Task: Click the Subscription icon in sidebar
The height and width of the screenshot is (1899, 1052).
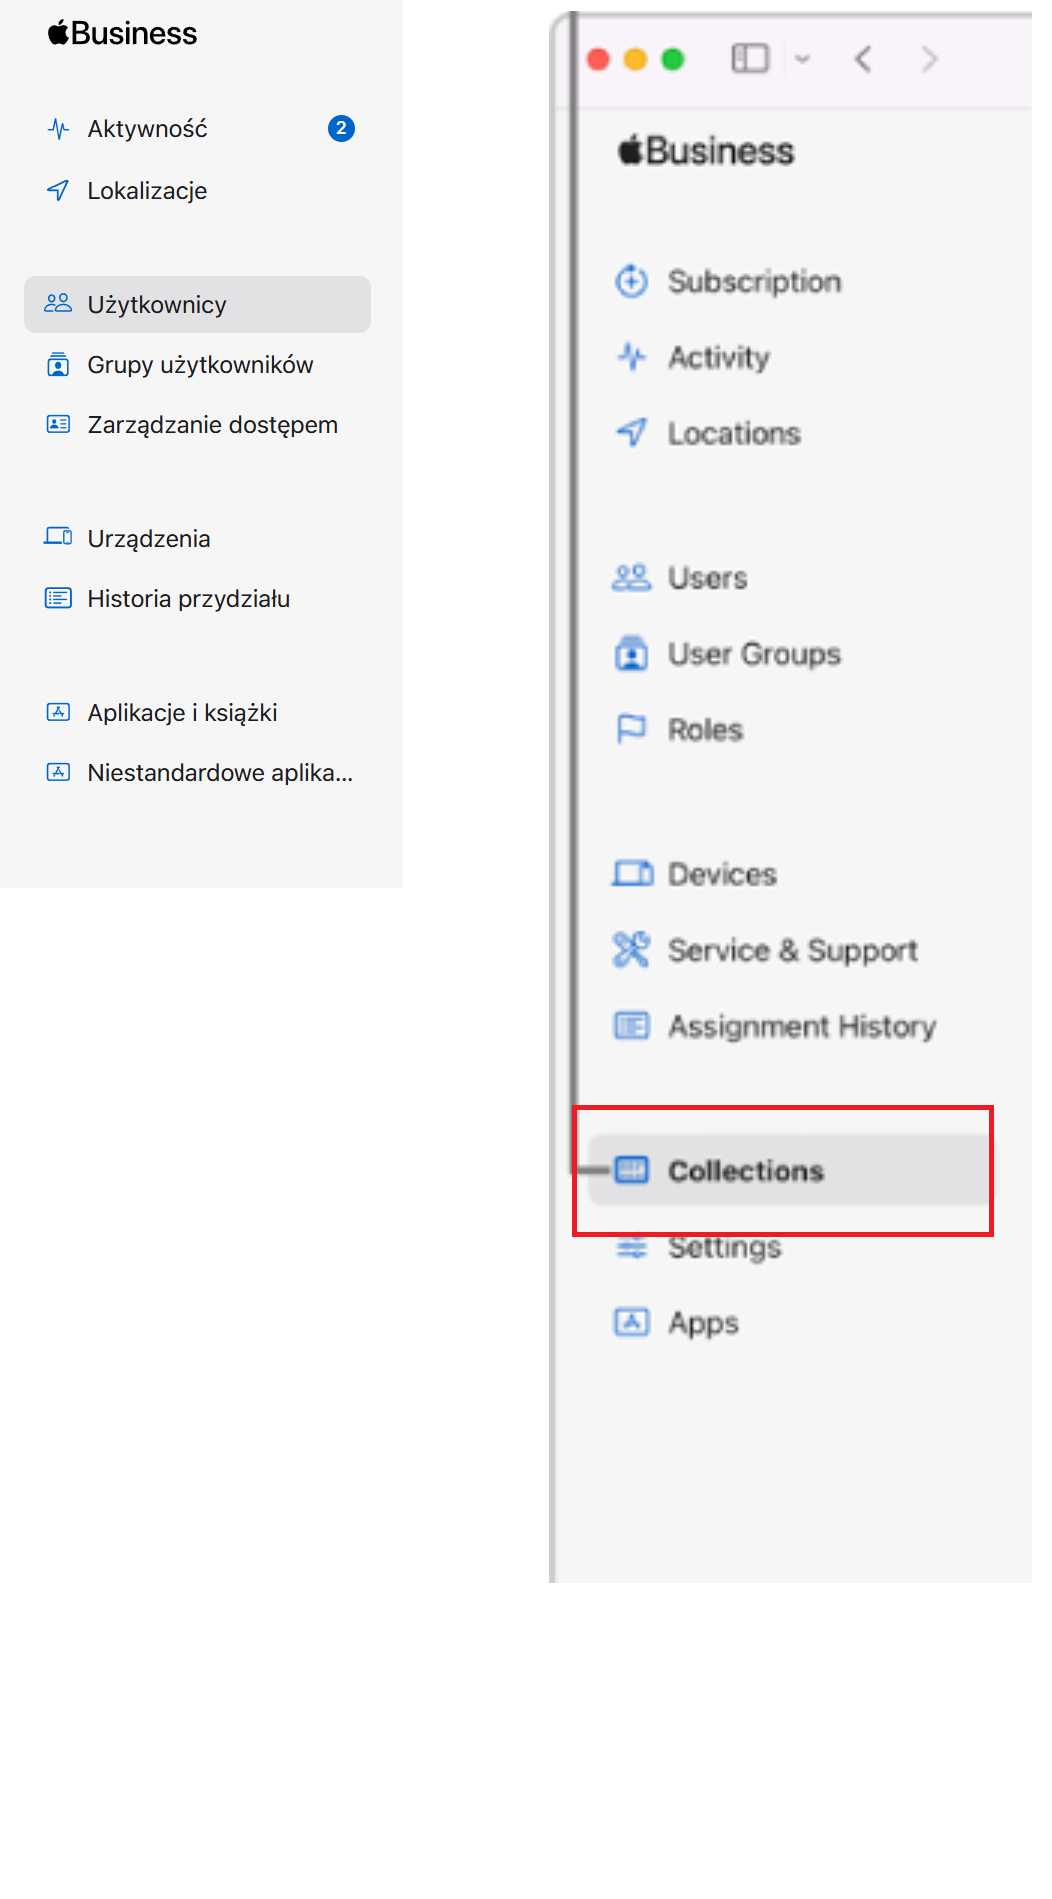Action: 631,282
